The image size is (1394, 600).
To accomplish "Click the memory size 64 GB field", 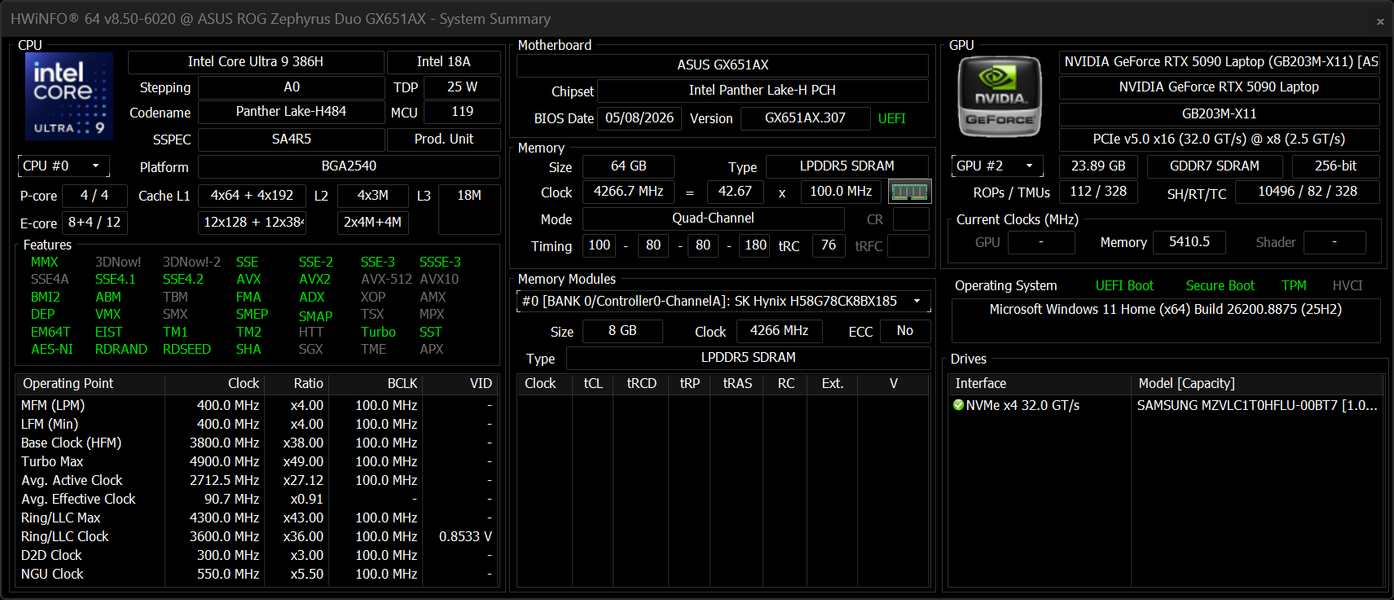I will 628,166.
